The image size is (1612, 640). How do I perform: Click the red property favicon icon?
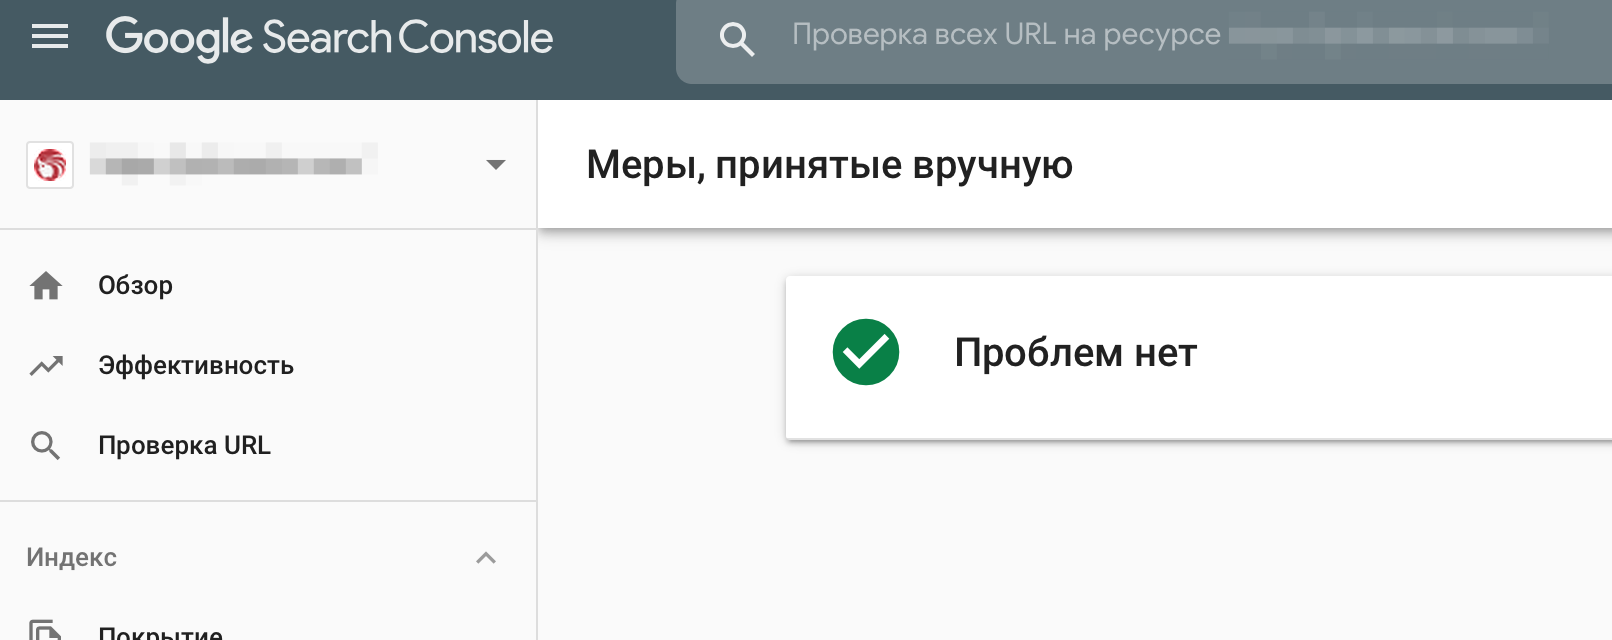click(50, 165)
